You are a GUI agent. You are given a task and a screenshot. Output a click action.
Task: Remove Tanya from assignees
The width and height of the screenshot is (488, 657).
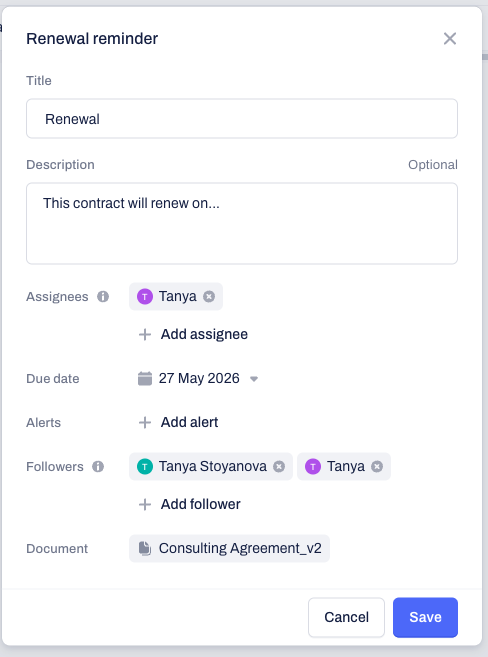tap(209, 297)
